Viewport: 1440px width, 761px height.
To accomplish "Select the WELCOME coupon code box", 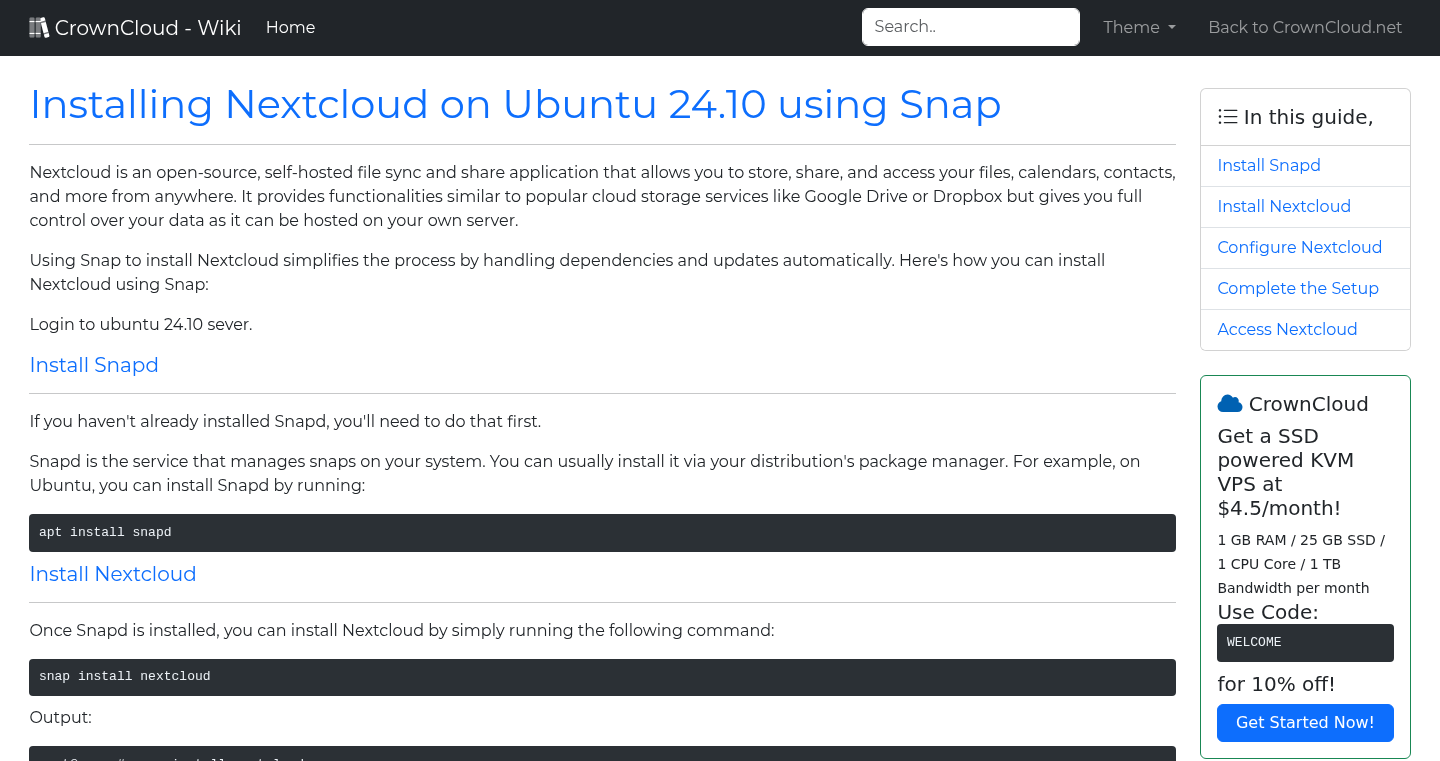I will point(1305,642).
